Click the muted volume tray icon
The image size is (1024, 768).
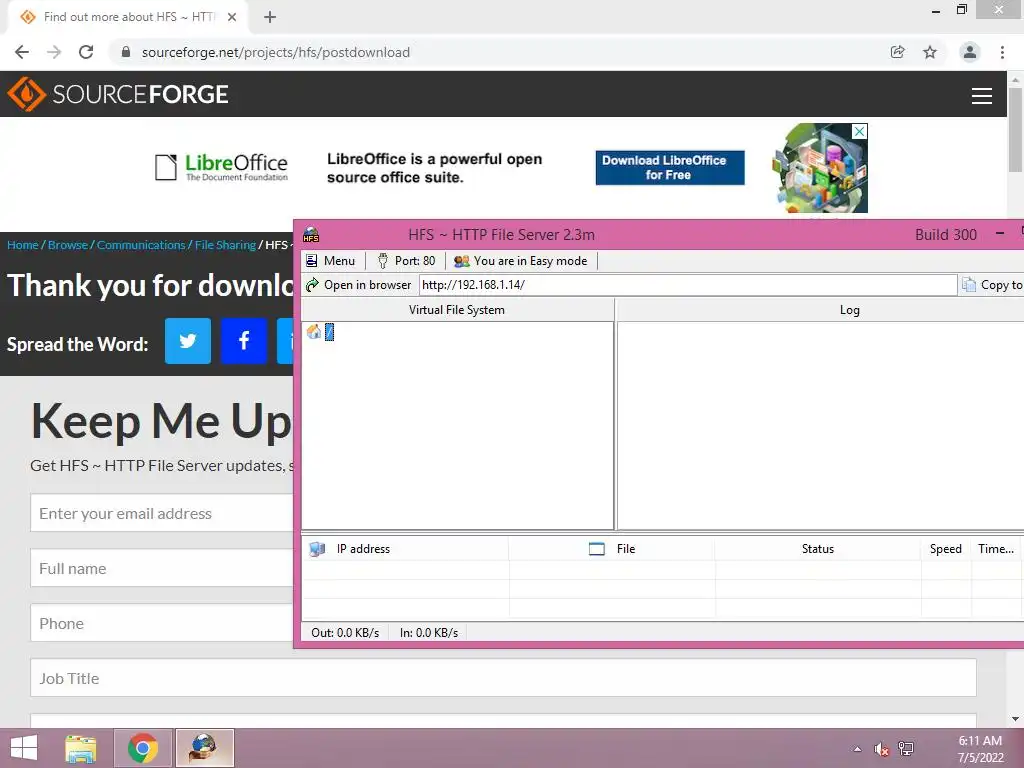click(882, 749)
